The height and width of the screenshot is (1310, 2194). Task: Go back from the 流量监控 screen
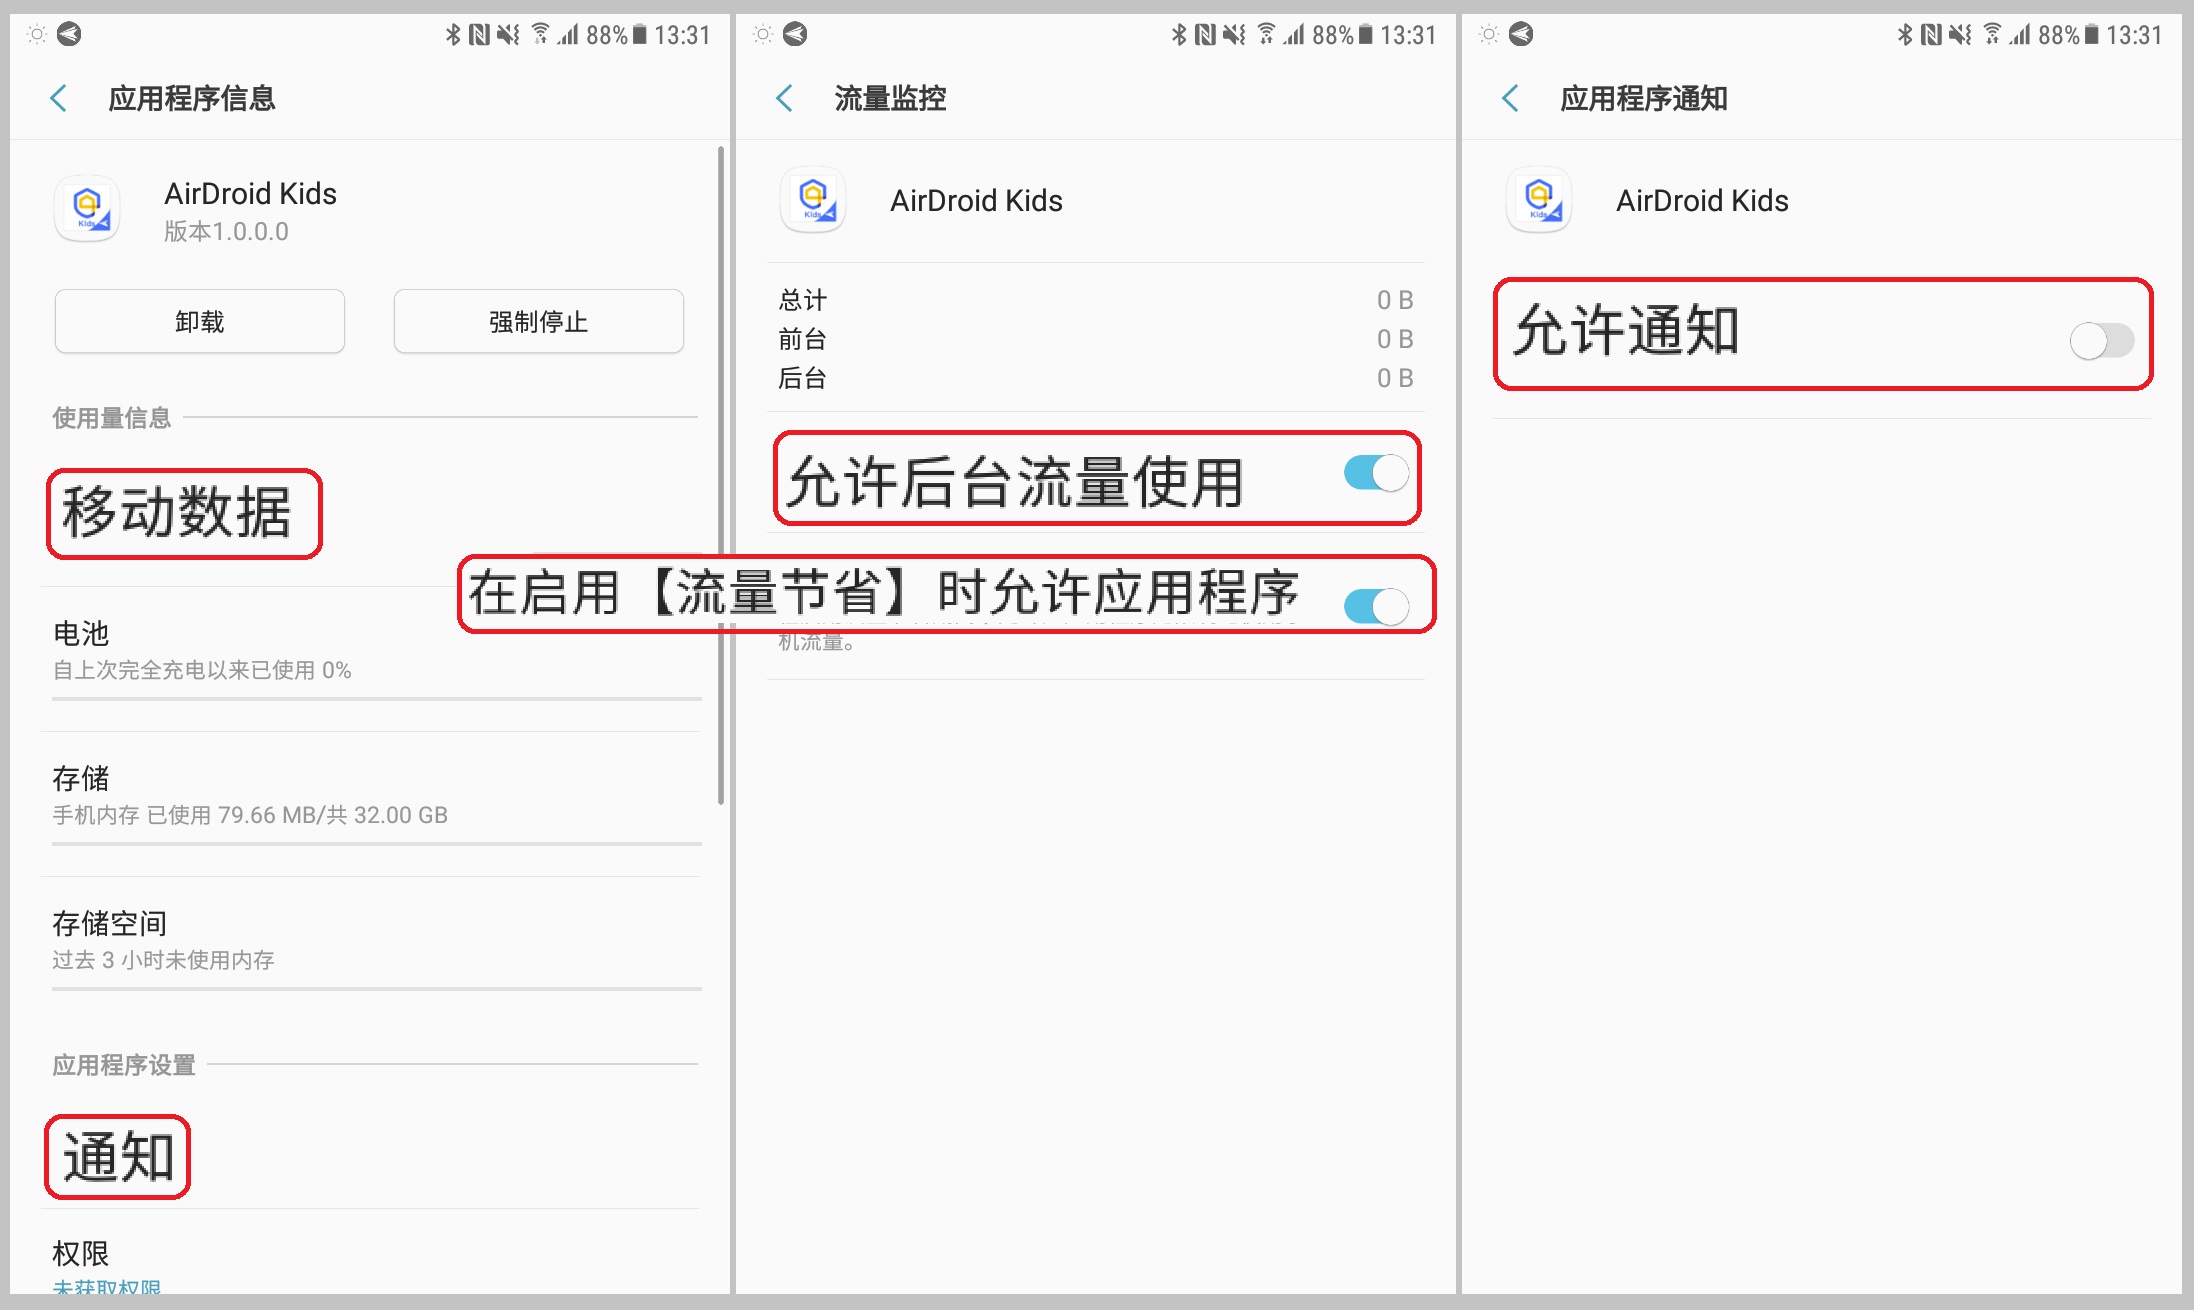[785, 98]
